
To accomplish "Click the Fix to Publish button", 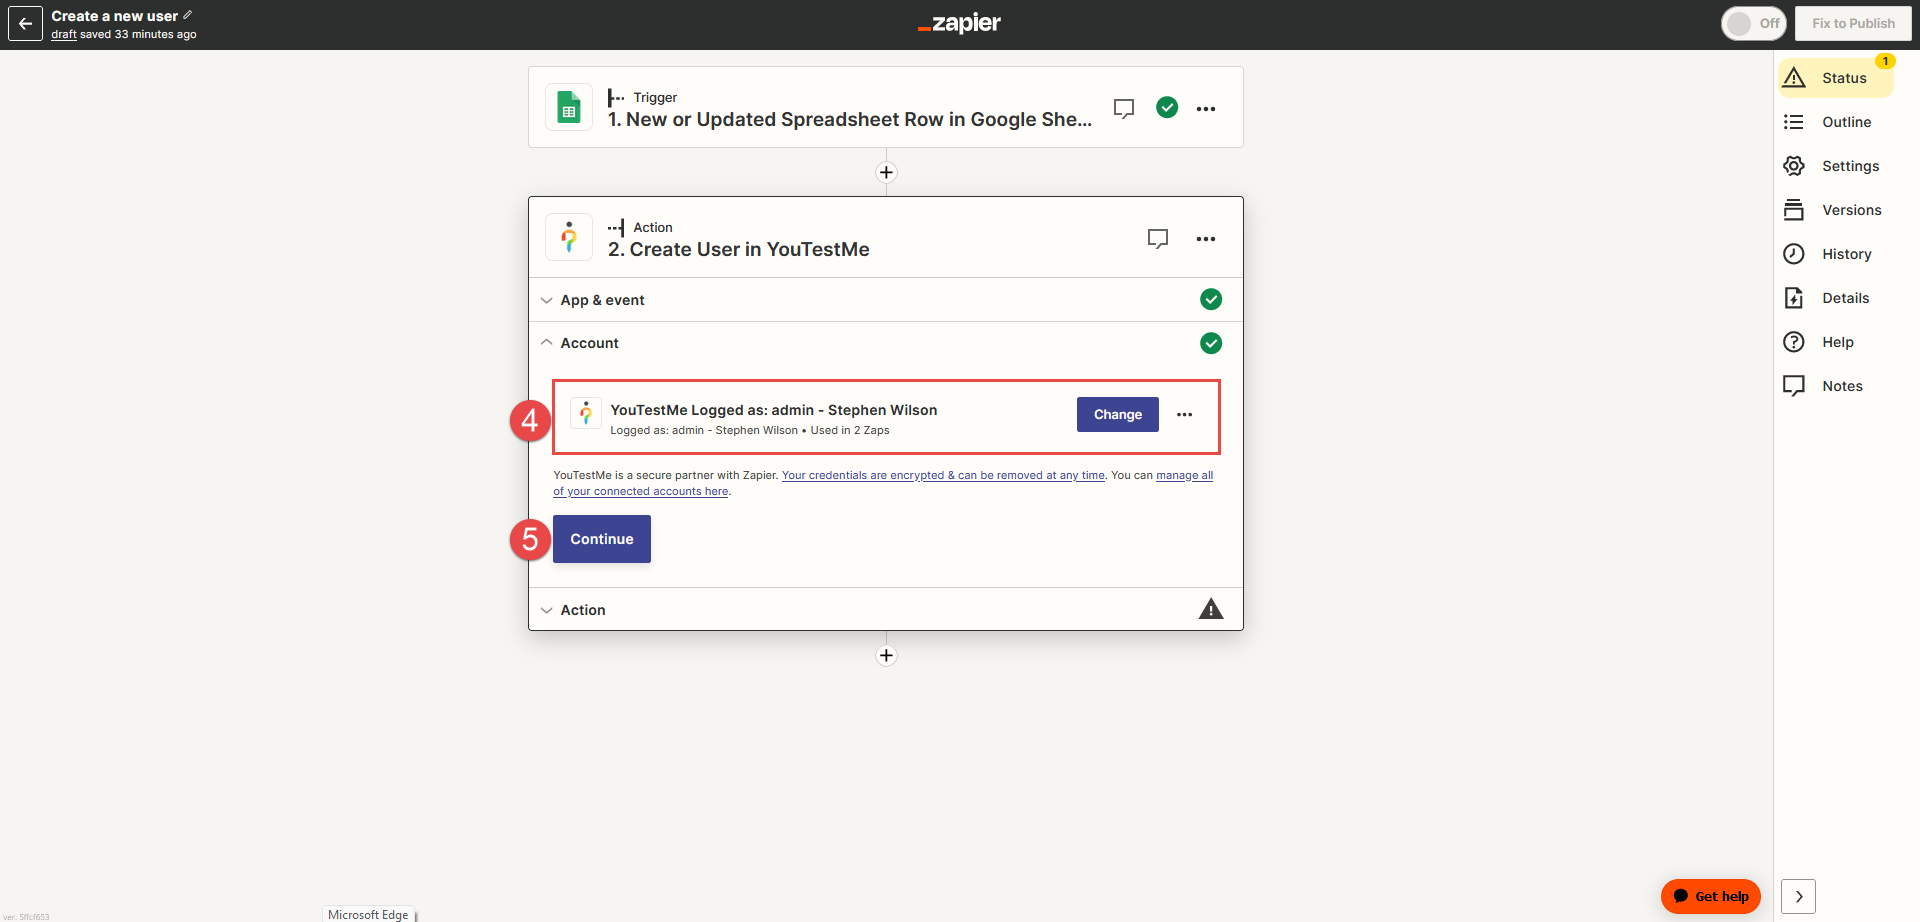I will click(1853, 23).
